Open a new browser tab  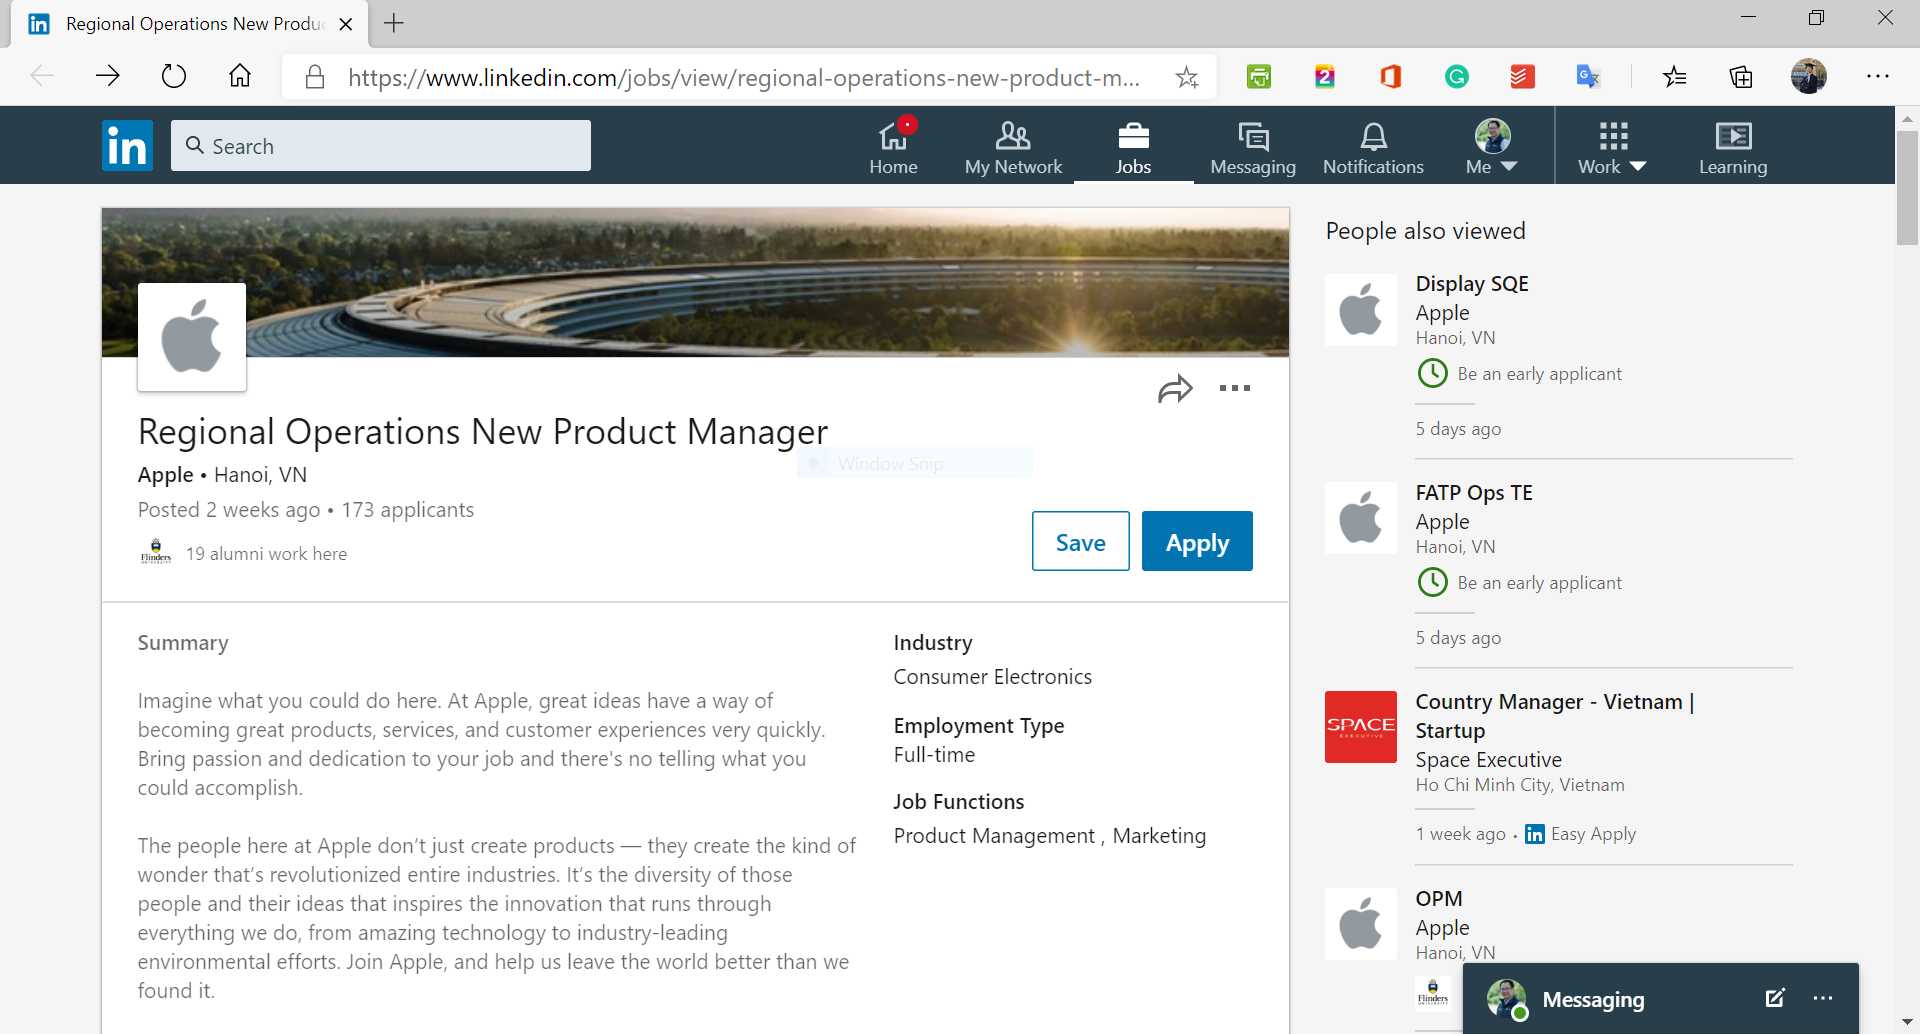coord(394,23)
